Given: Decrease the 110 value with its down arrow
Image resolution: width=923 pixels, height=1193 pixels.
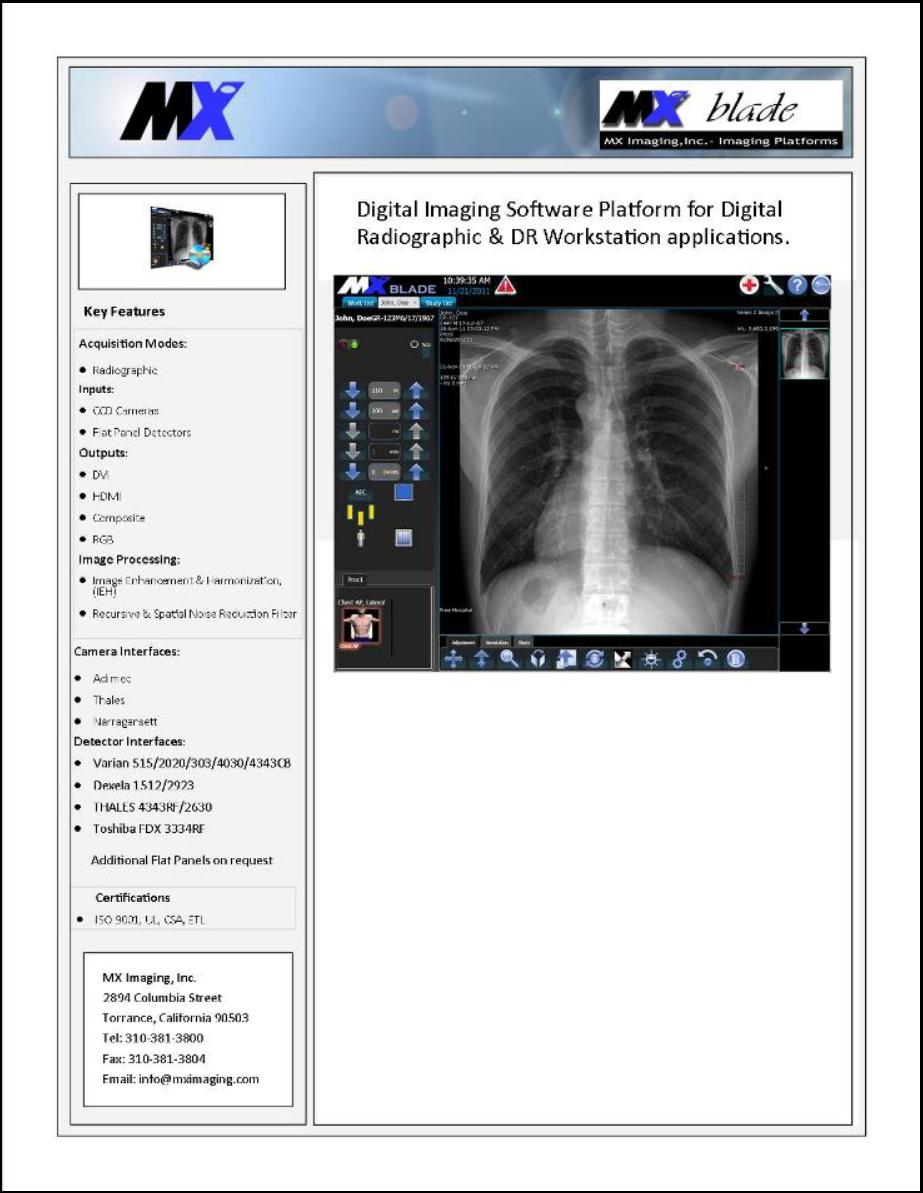Looking at the screenshot, I should 352,390.
